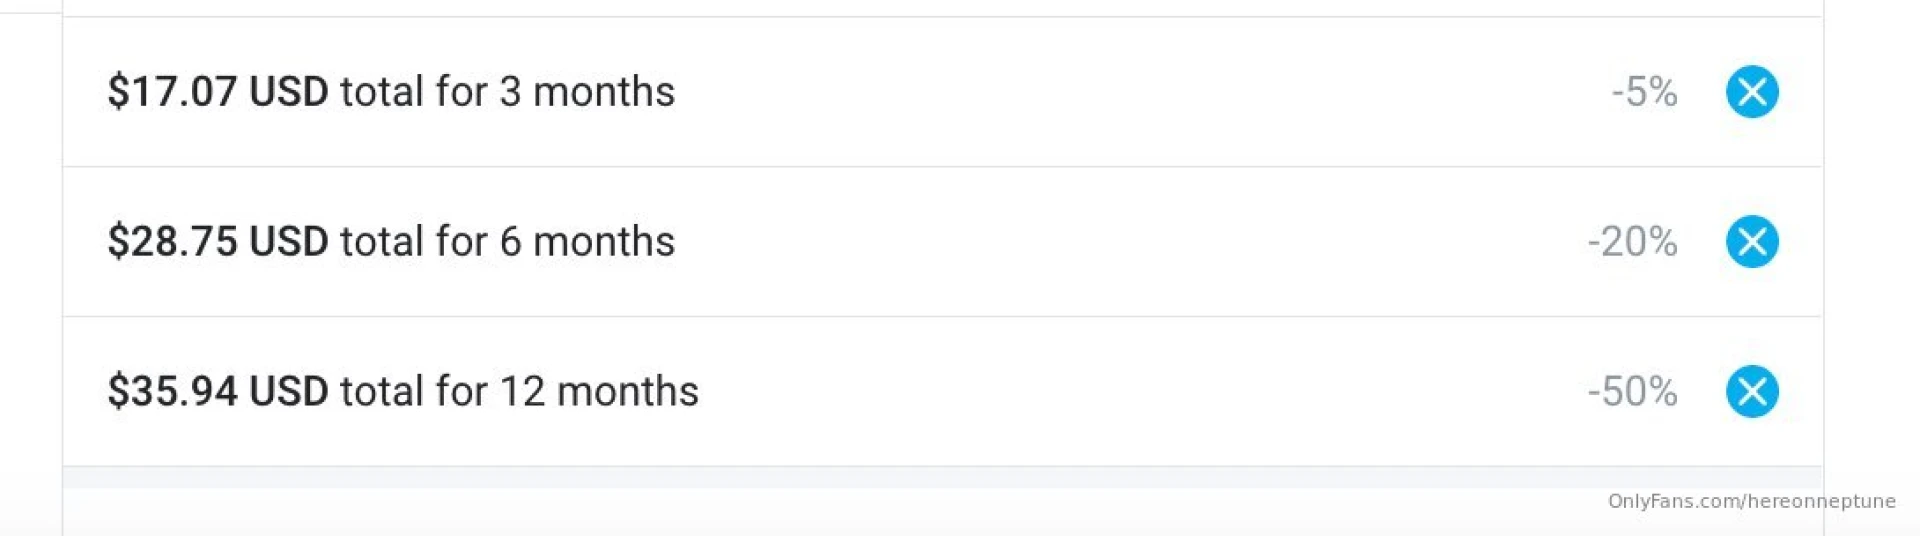Click the $35.94 price amount
Image resolution: width=1920 pixels, height=536 pixels.
coord(172,391)
